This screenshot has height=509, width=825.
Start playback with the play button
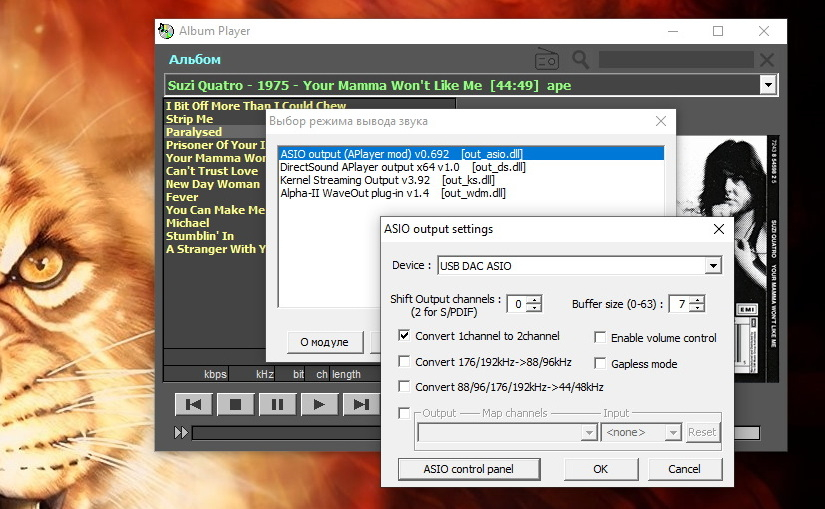tap(319, 404)
